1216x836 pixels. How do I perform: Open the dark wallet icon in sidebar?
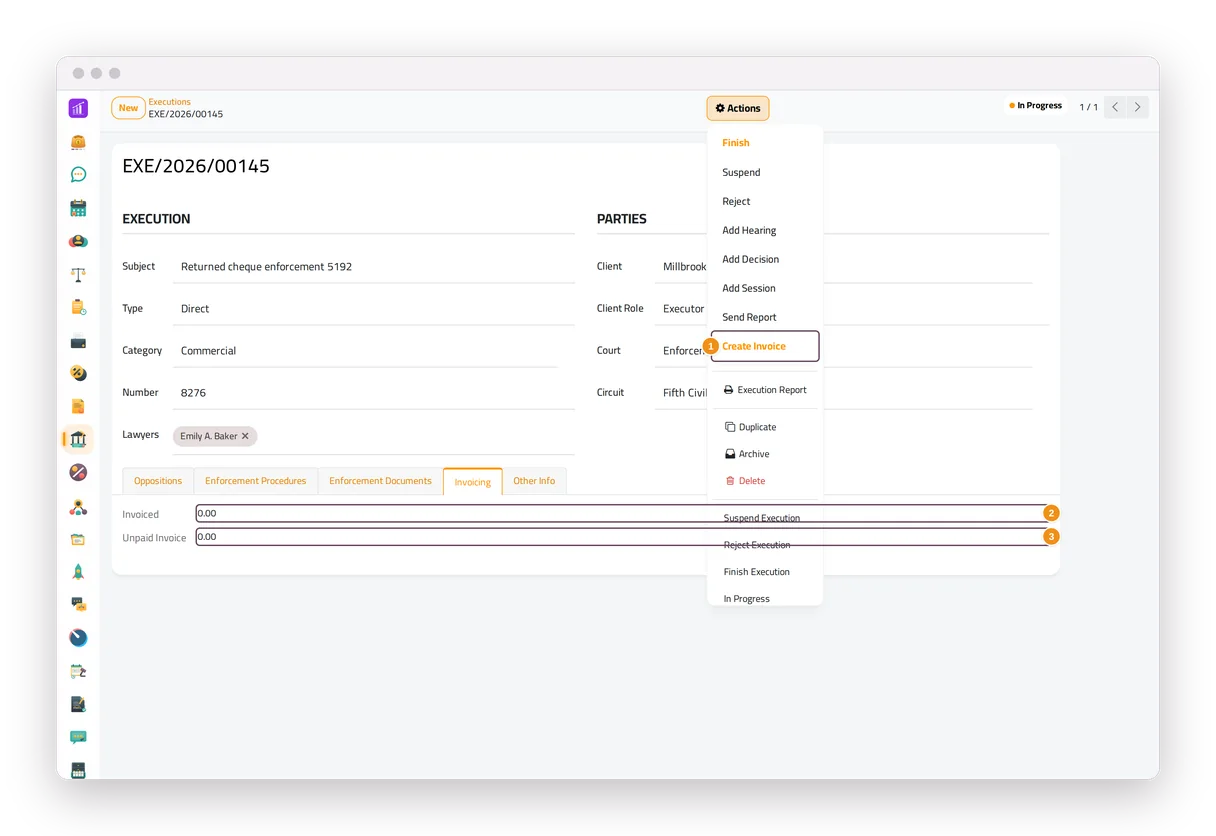(78, 341)
